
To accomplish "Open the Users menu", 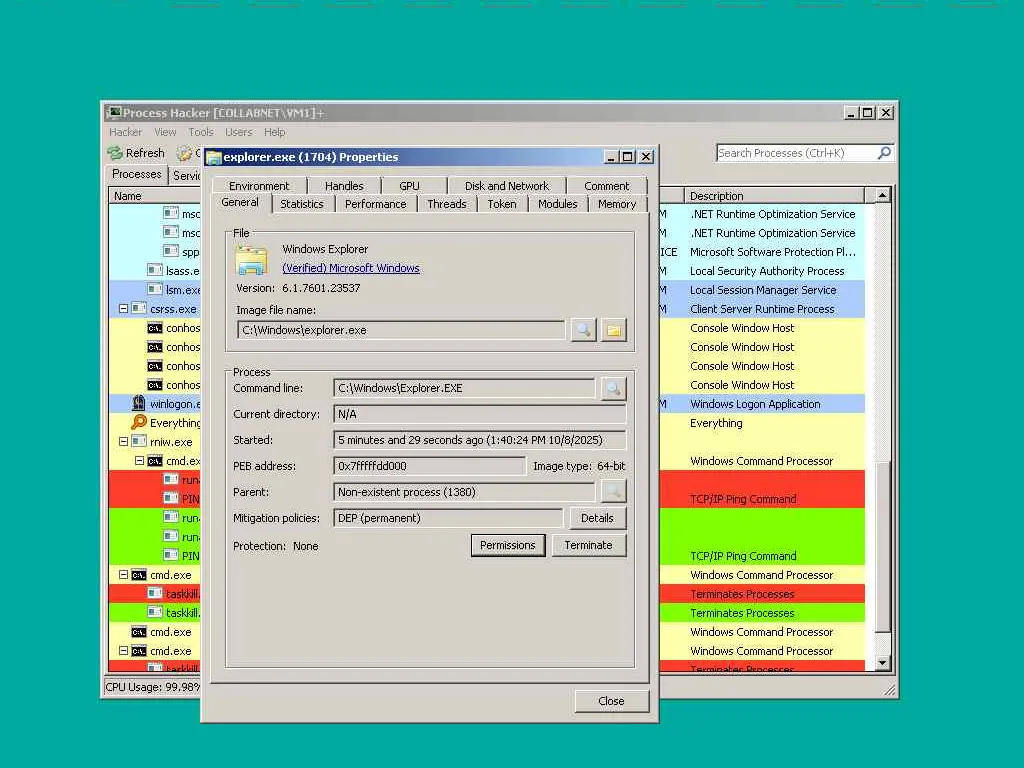I will tap(238, 132).
